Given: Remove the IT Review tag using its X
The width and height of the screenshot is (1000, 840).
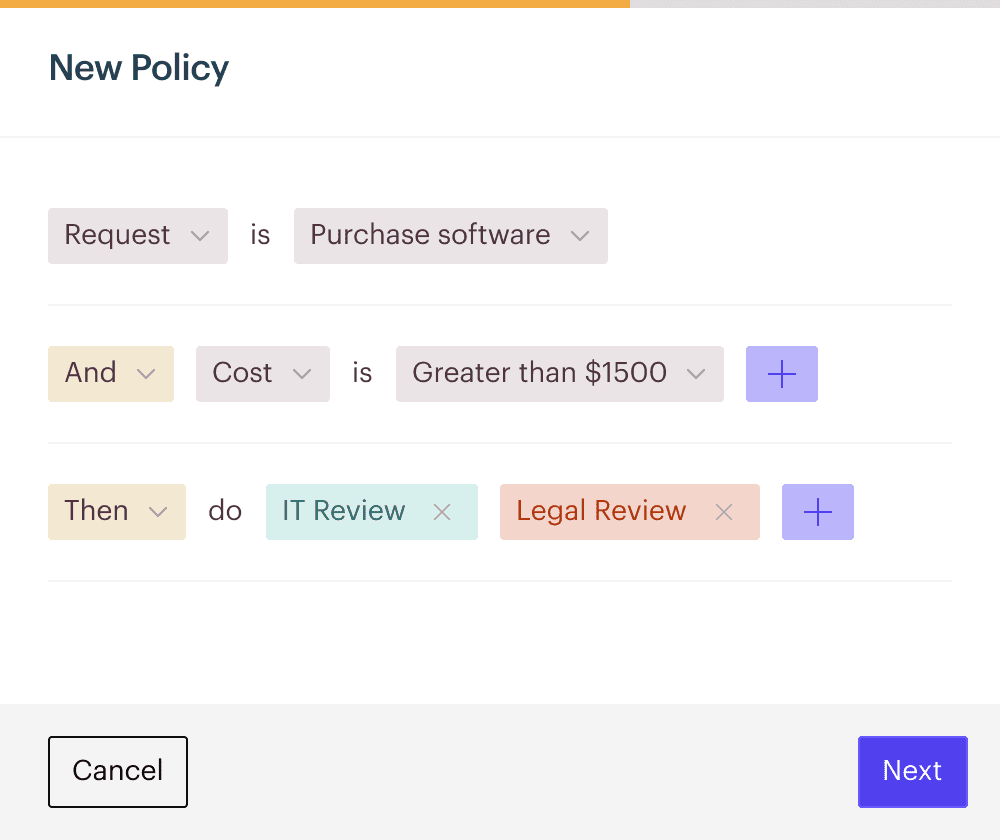Looking at the screenshot, I should [x=442, y=512].
